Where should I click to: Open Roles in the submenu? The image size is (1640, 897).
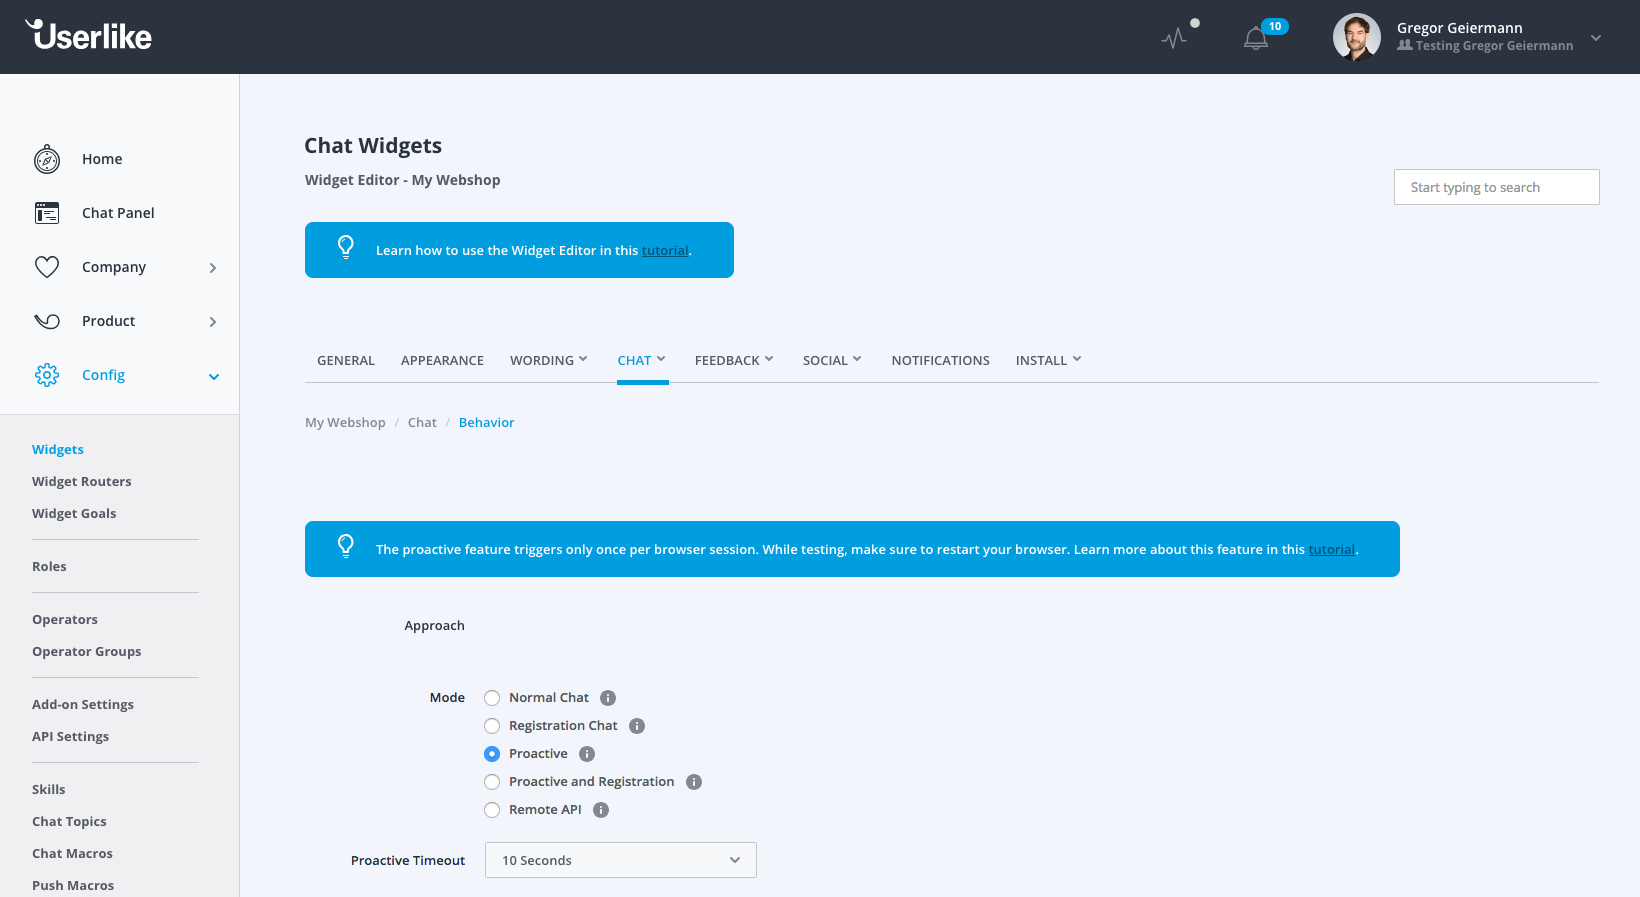pos(49,567)
